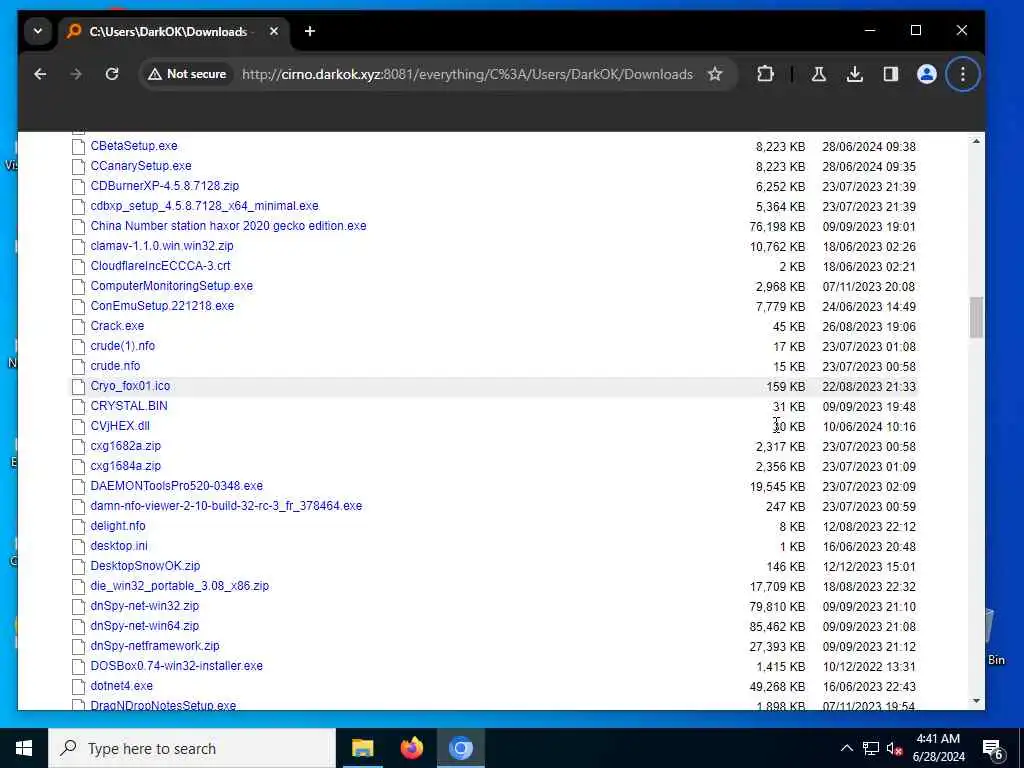Open Chrome Labs flask icon
Image resolution: width=1024 pixels, height=768 pixels.
coord(818,74)
